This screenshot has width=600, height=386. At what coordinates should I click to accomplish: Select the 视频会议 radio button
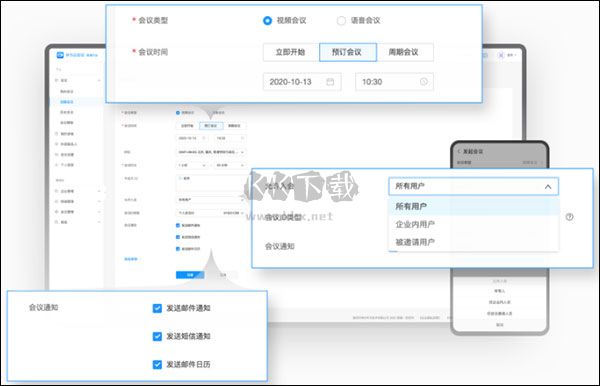coord(267,21)
